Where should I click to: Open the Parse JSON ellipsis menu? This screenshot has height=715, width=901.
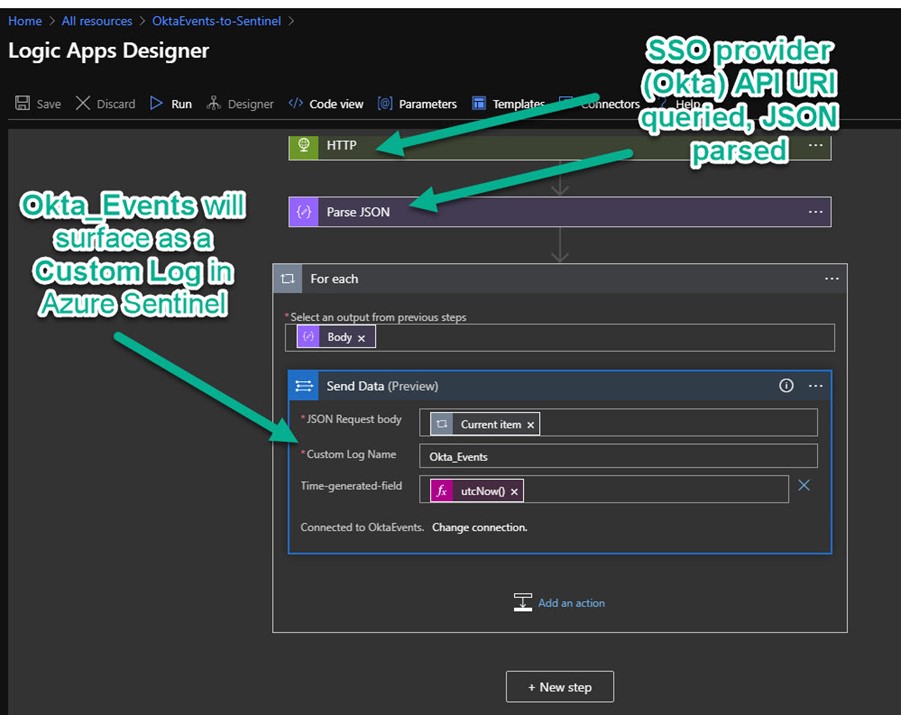pyautogui.click(x=815, y=212)
